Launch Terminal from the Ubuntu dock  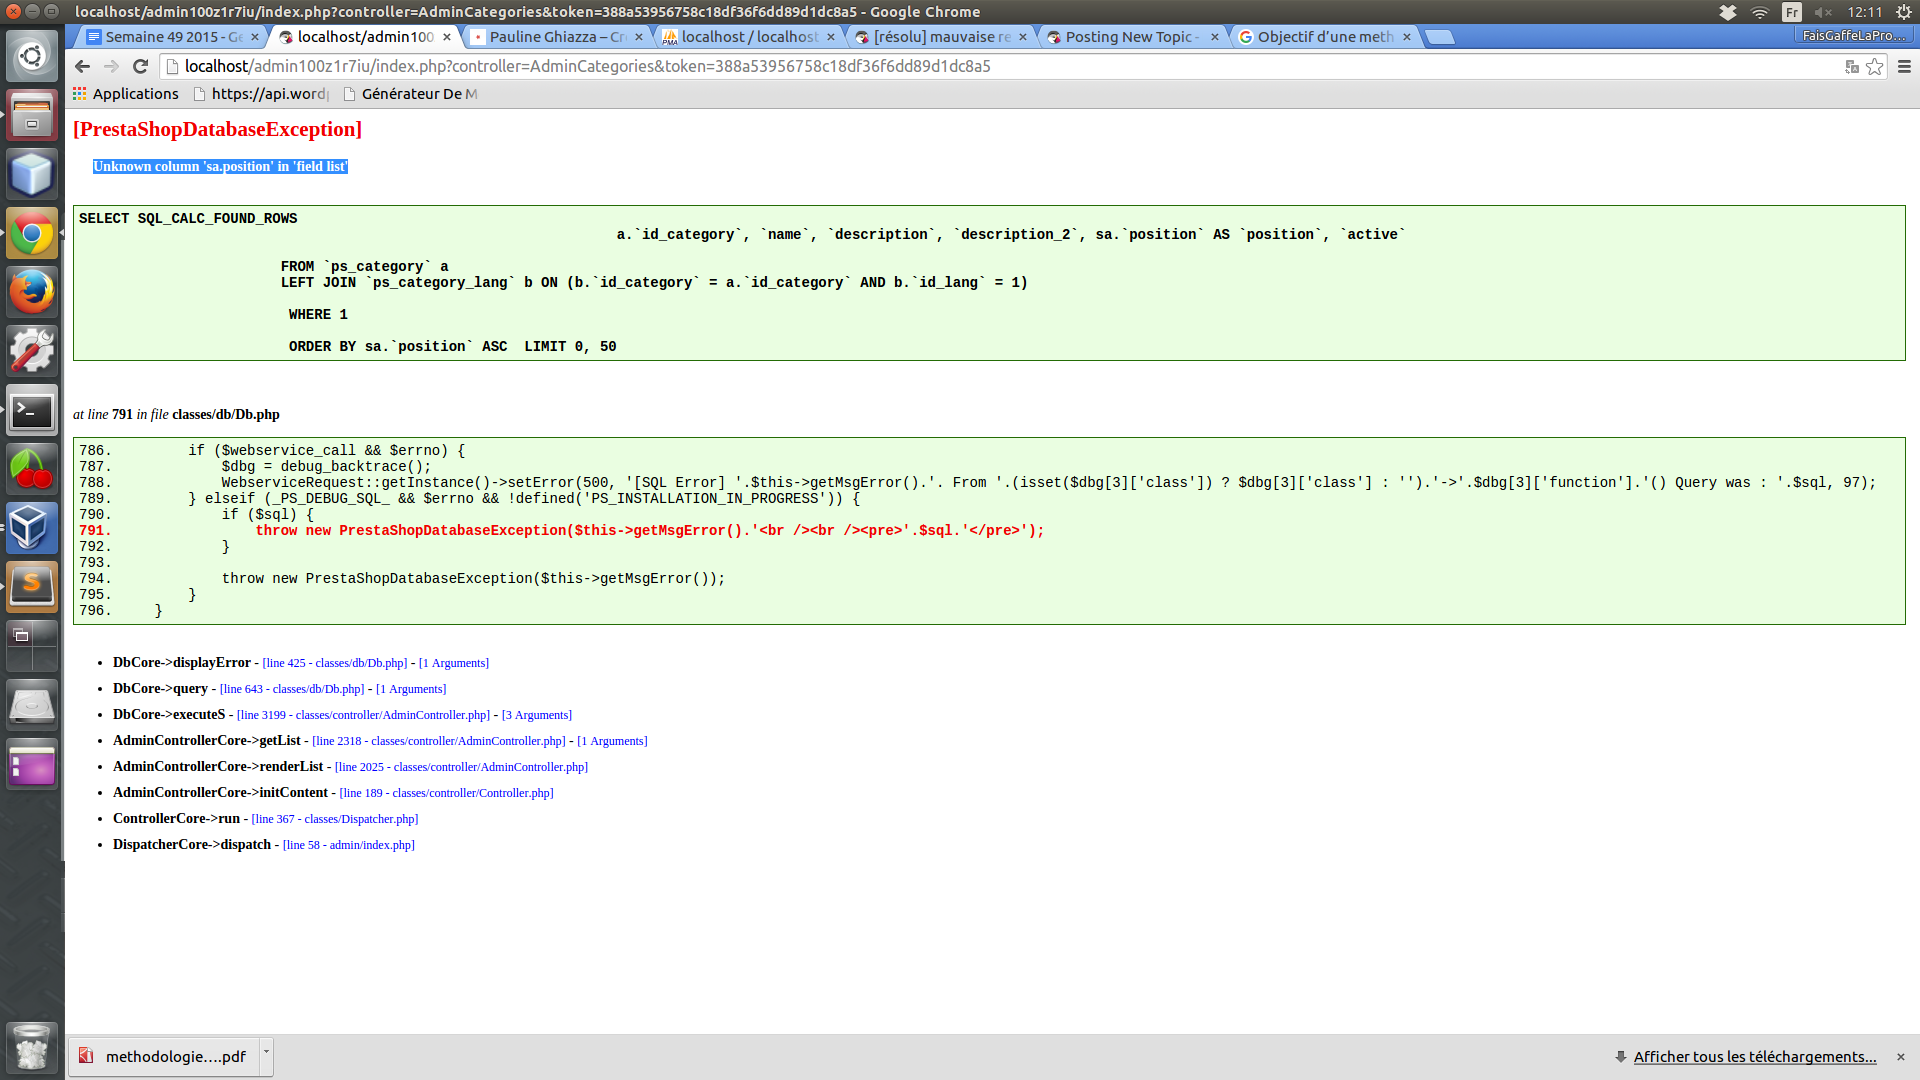point(32,411)
